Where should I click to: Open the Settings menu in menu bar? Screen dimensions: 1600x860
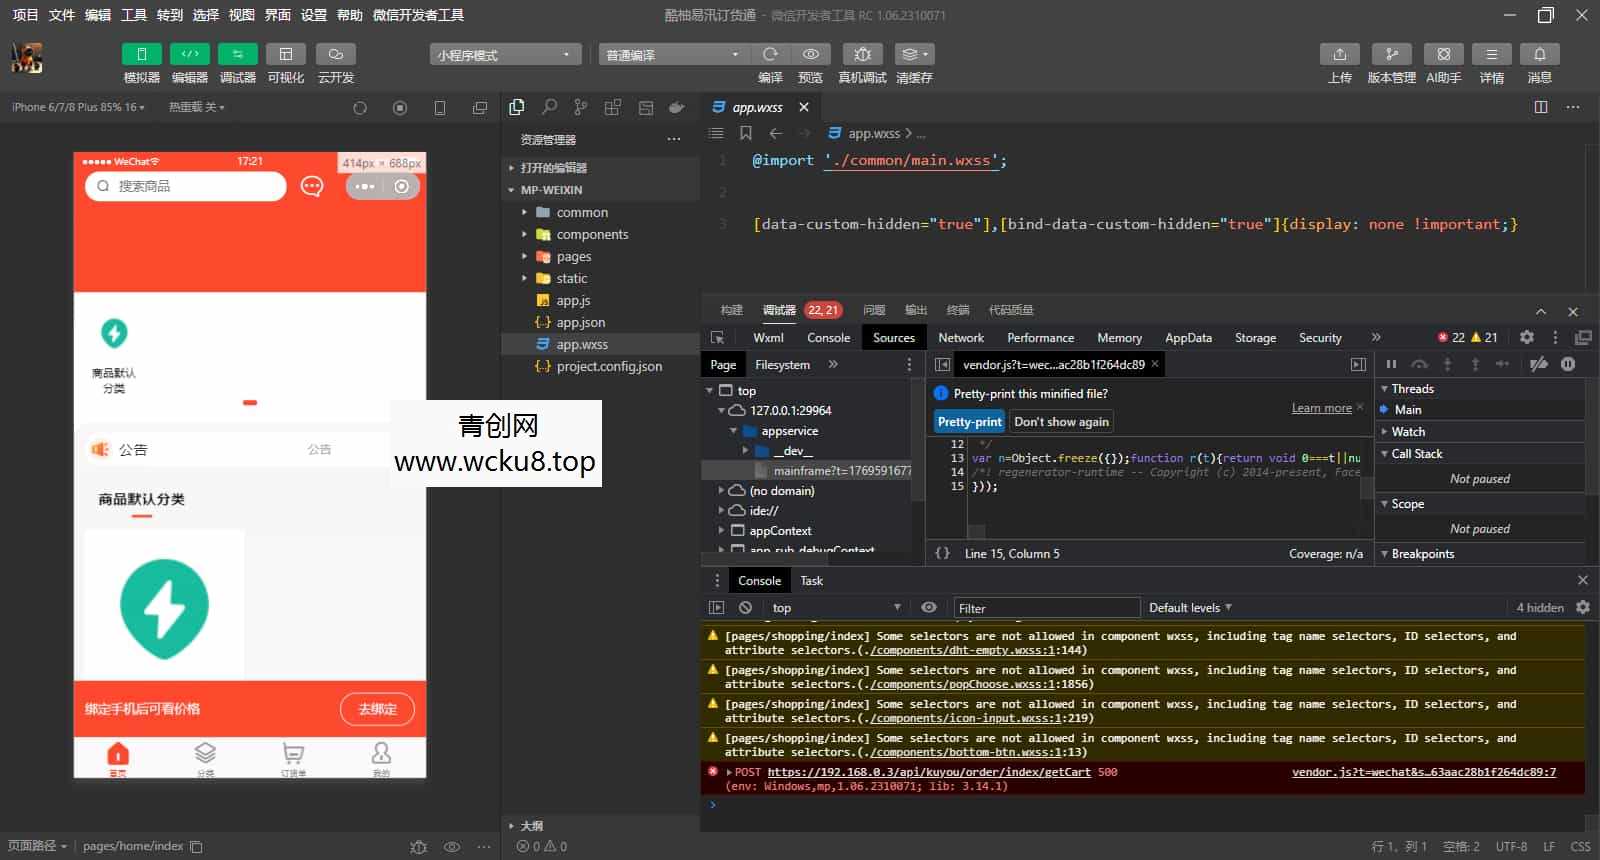(314, 15)
